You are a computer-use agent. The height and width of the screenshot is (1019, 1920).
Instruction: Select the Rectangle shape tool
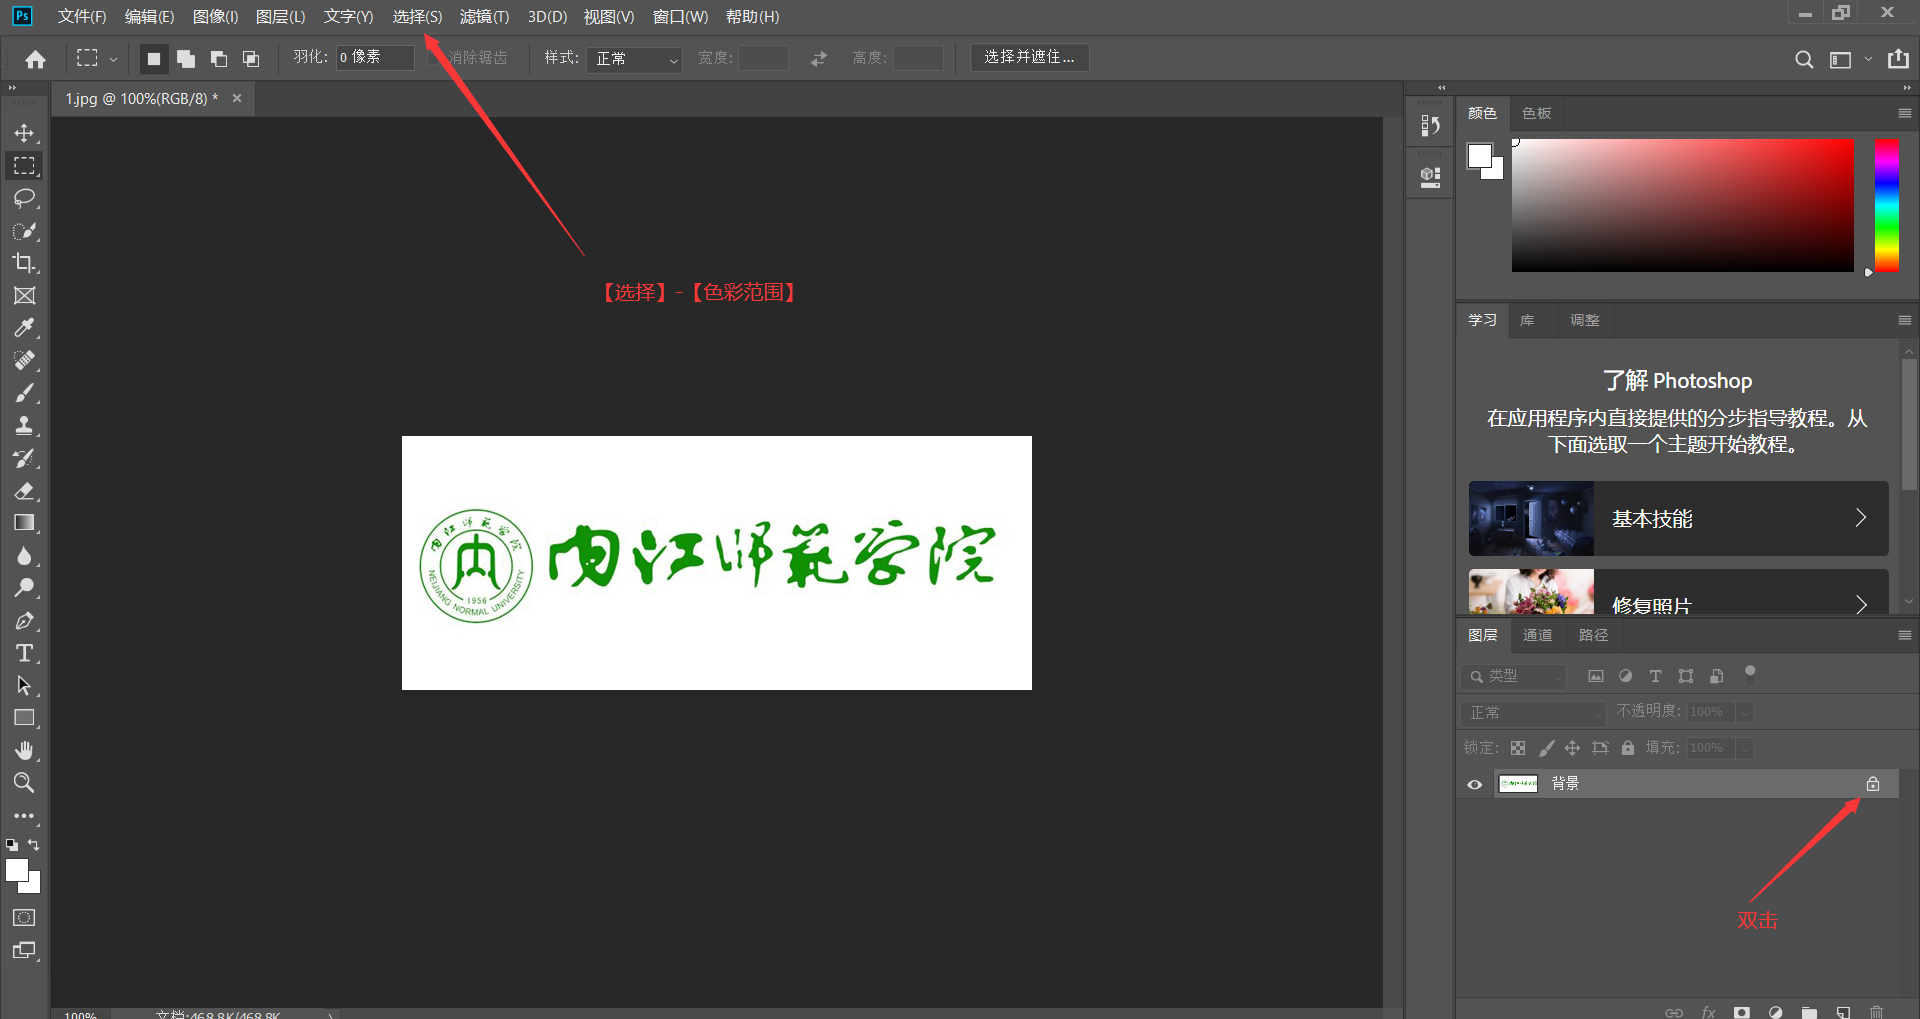24,718
